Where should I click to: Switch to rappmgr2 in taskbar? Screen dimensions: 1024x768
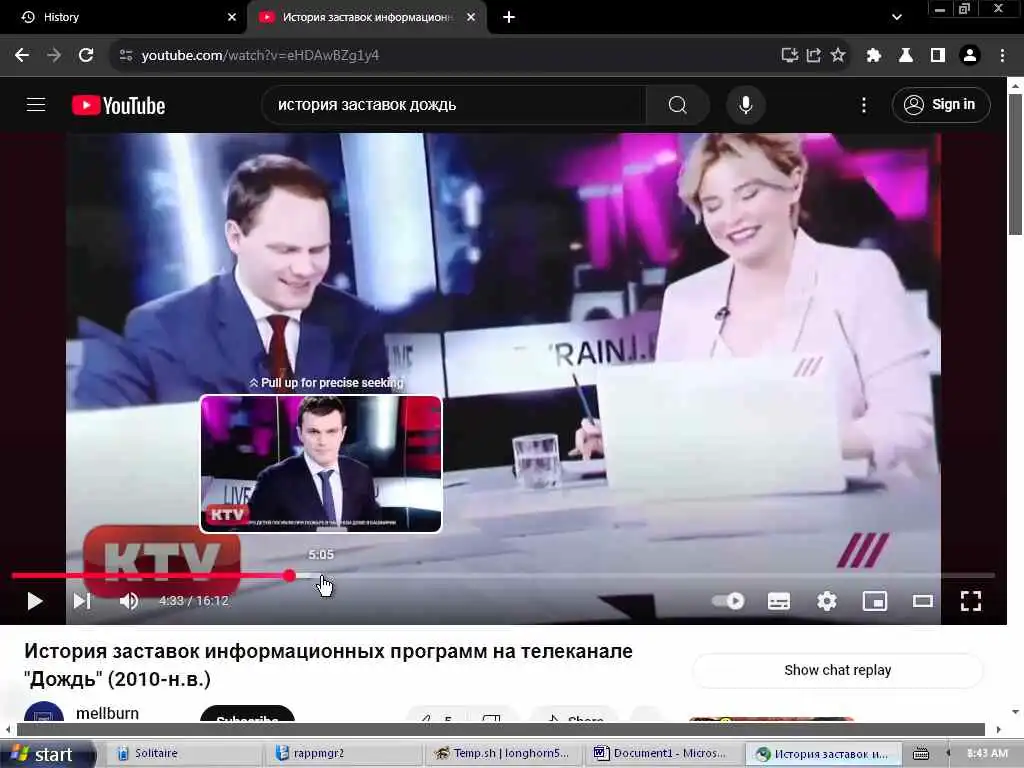pos(343,754)
